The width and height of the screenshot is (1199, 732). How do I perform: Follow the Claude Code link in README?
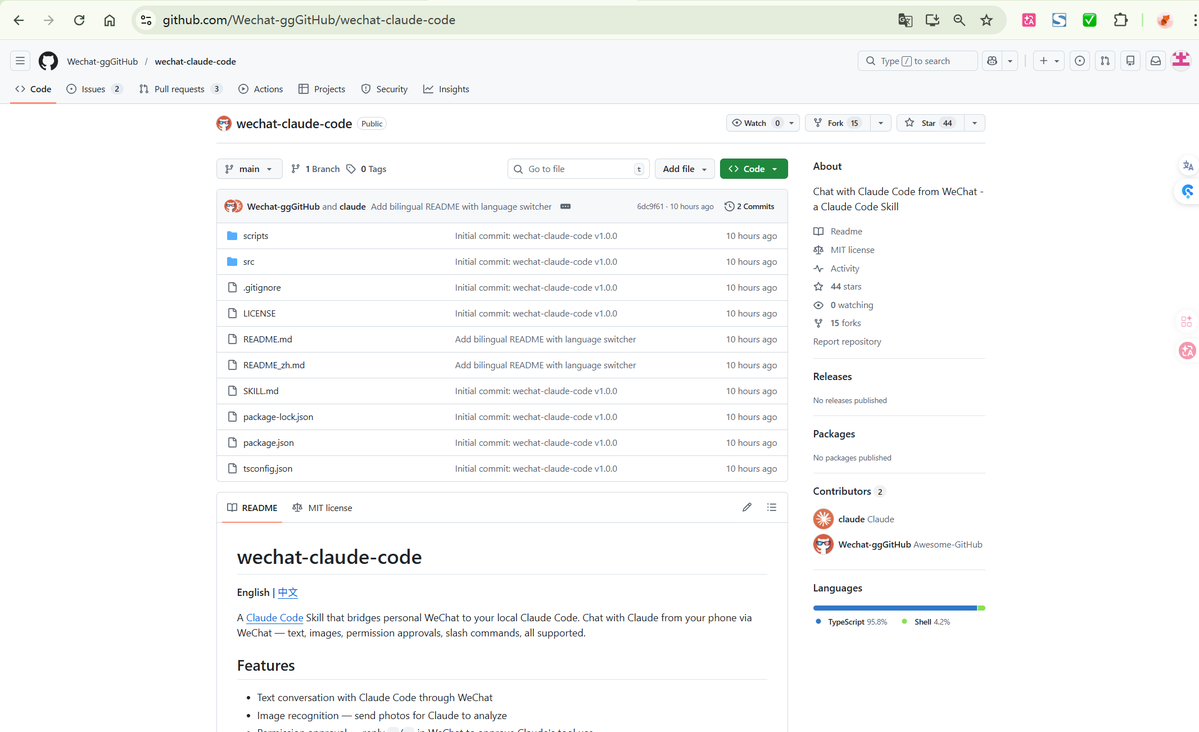275,618
